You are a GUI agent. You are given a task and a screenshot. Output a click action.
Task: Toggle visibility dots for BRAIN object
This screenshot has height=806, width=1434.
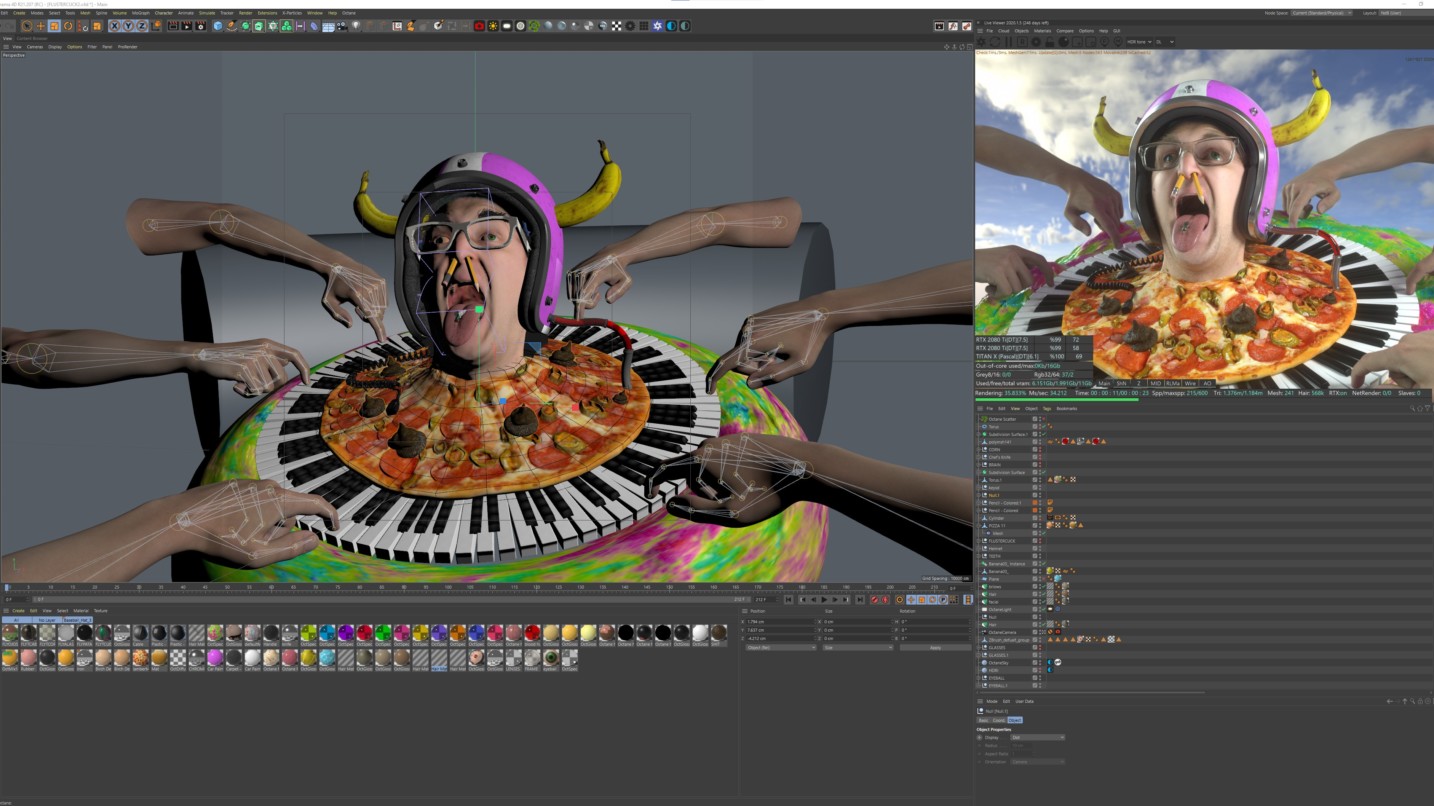pos(1040,465)
